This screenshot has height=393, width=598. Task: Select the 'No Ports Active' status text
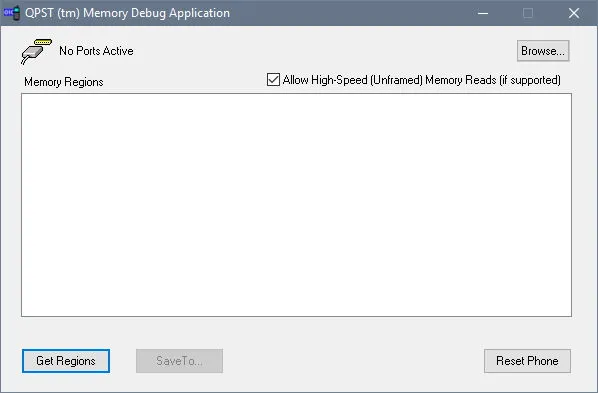click(x=96, y=51)
